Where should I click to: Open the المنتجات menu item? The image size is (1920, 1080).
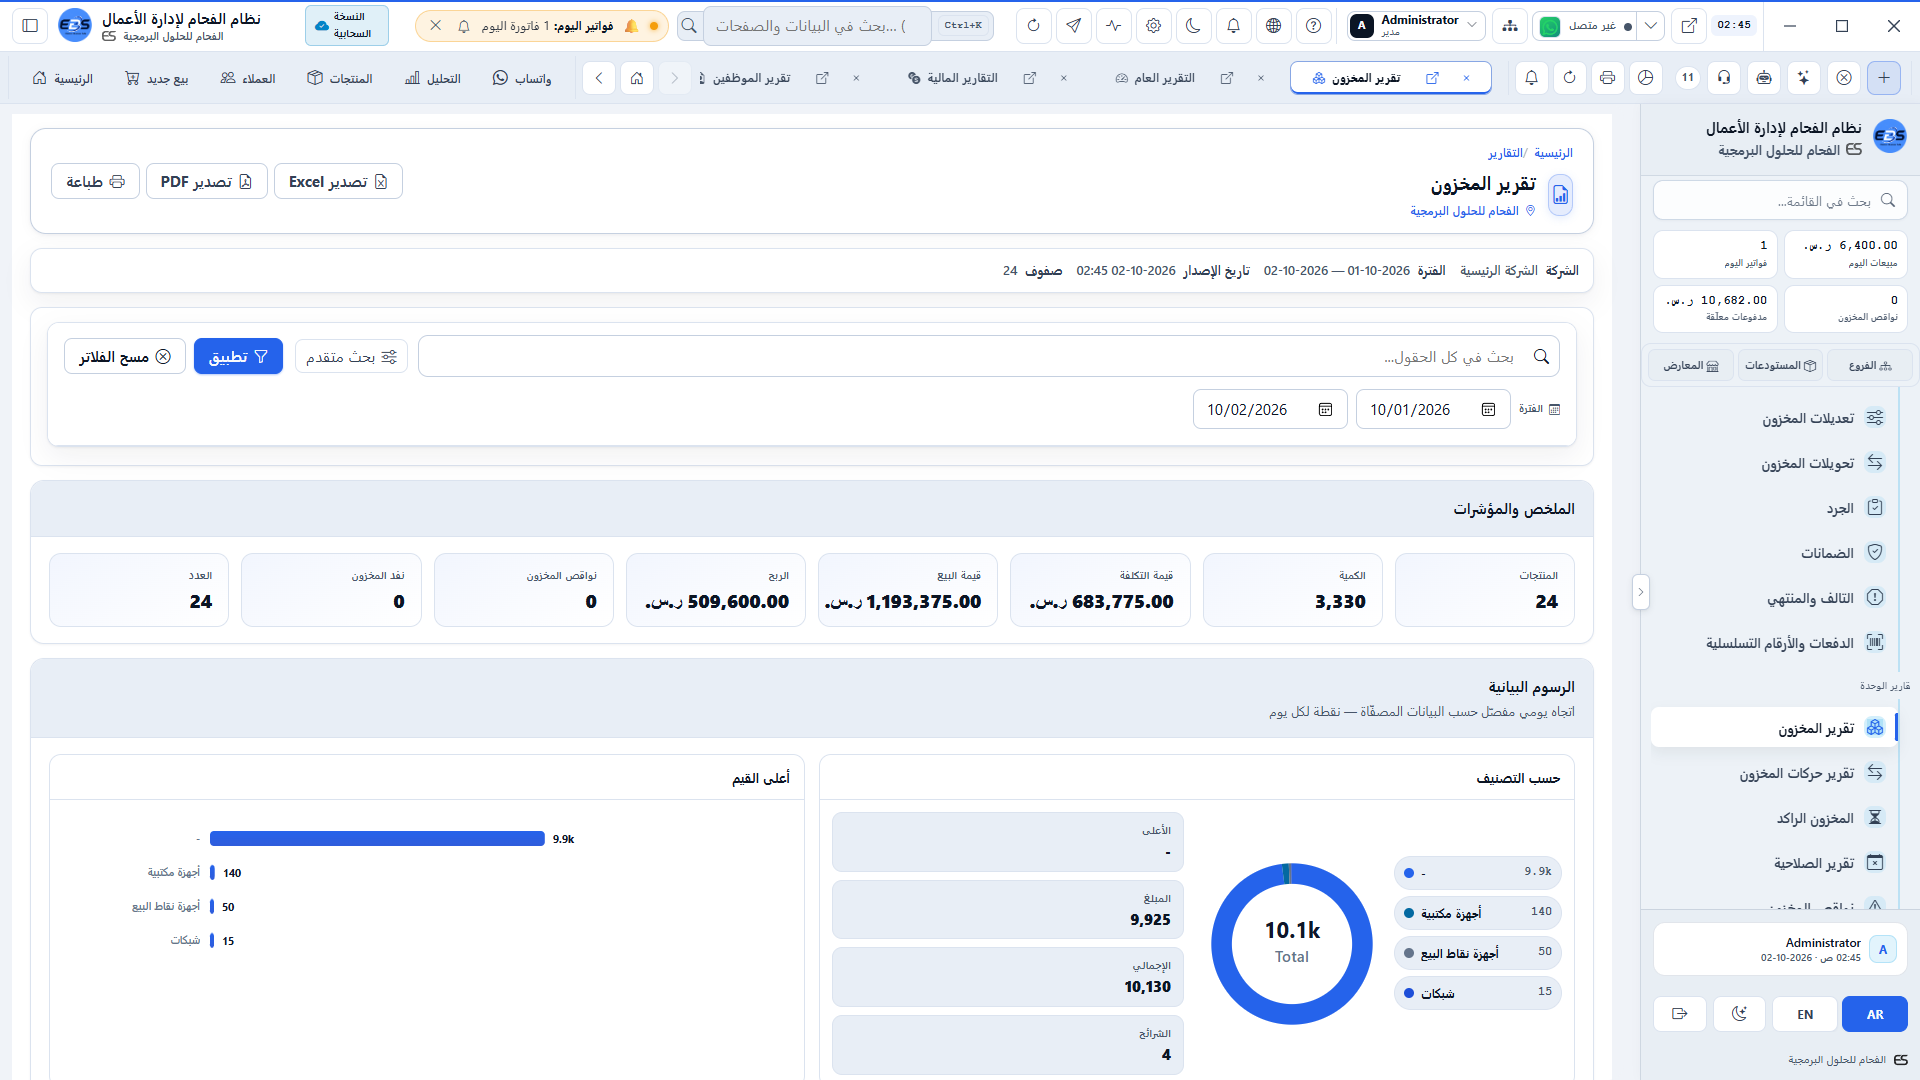click(340, 78)
